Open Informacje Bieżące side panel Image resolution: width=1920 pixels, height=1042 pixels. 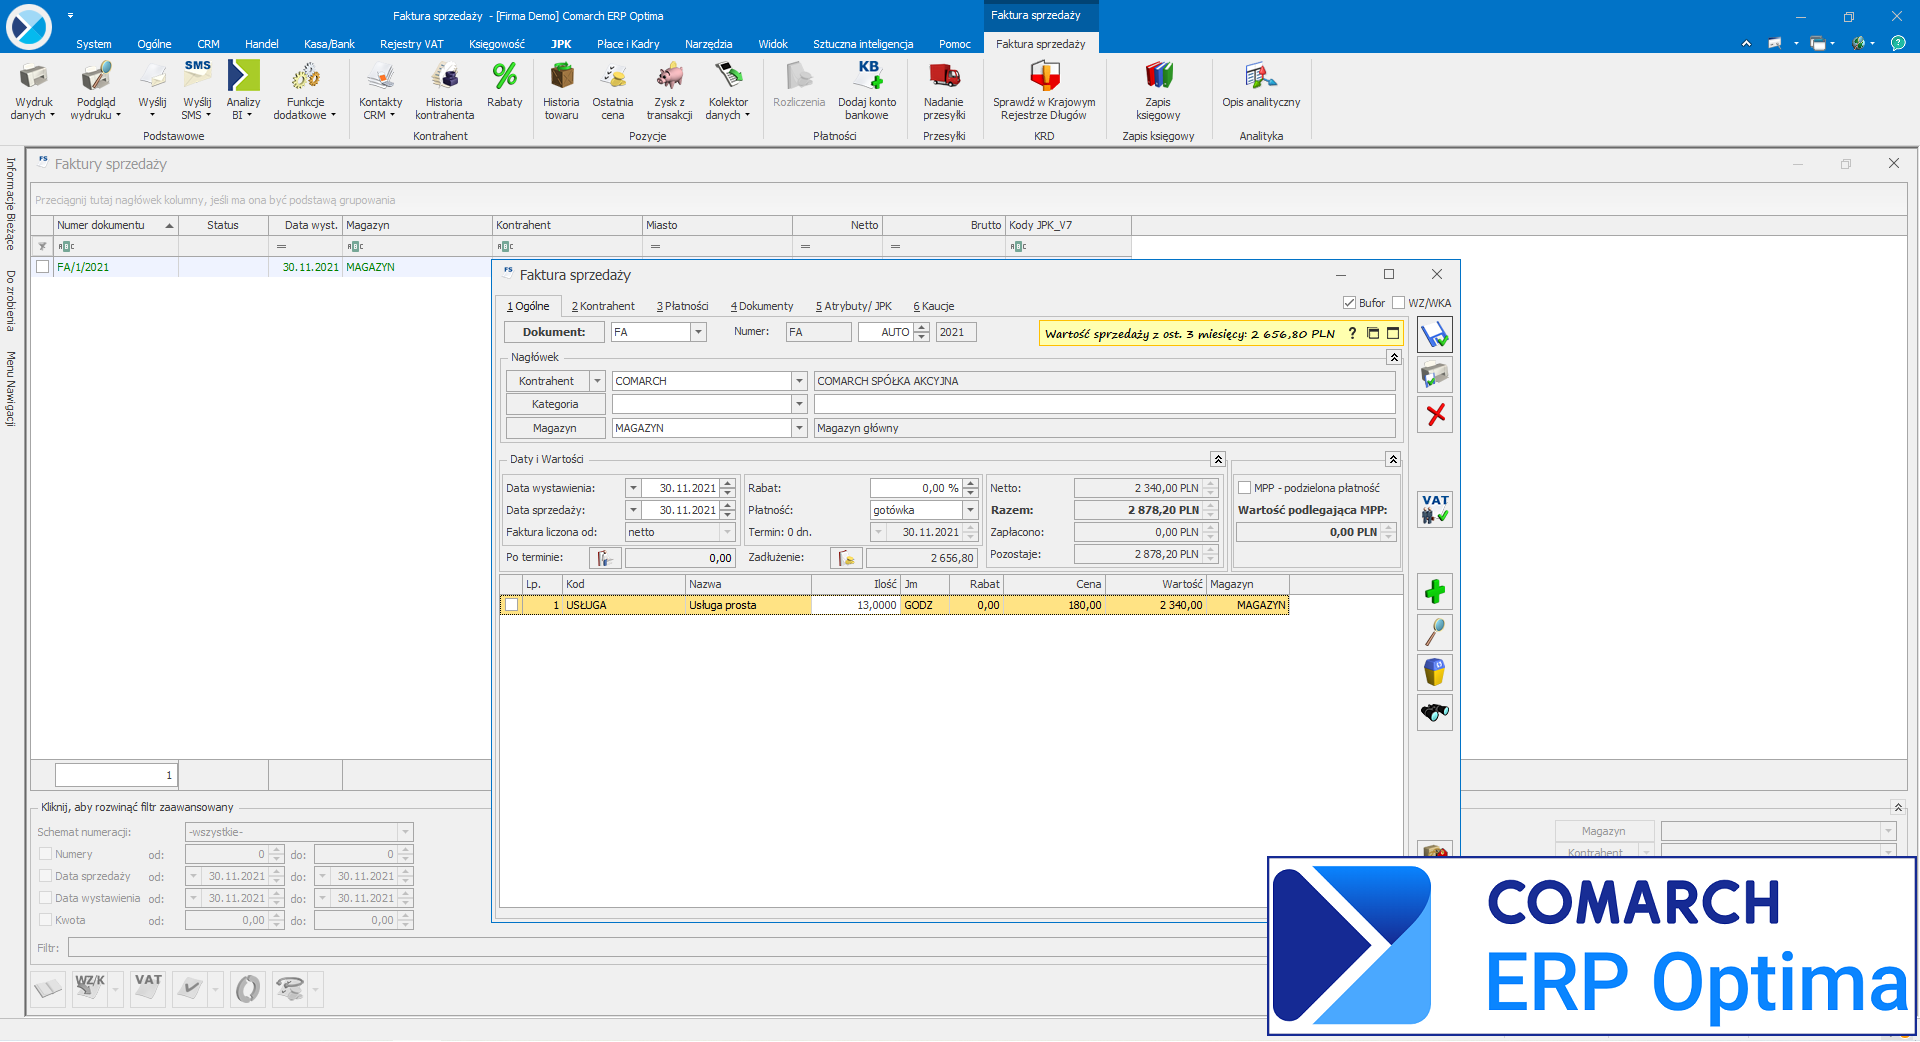11,203
